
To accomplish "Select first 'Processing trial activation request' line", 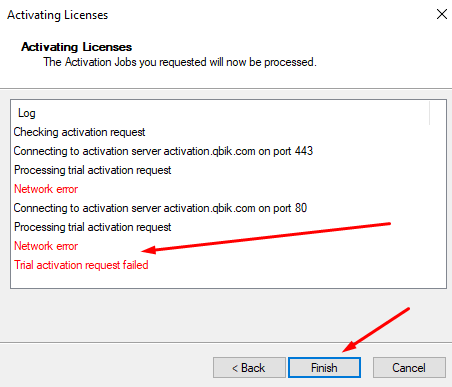I will [92, 170].
